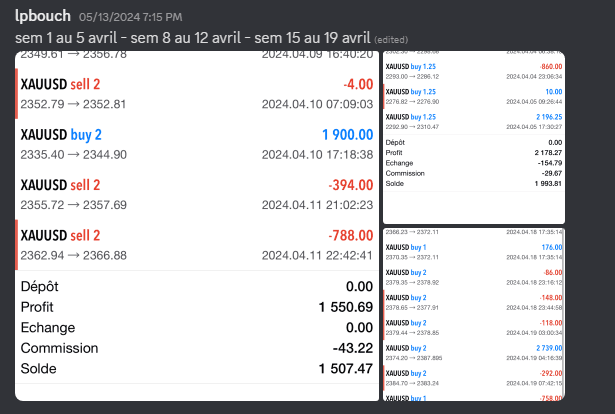Click the 10.00 profit on buy 1.25
The width and height of the screenshot is (615, 414).
pos(554,92)
